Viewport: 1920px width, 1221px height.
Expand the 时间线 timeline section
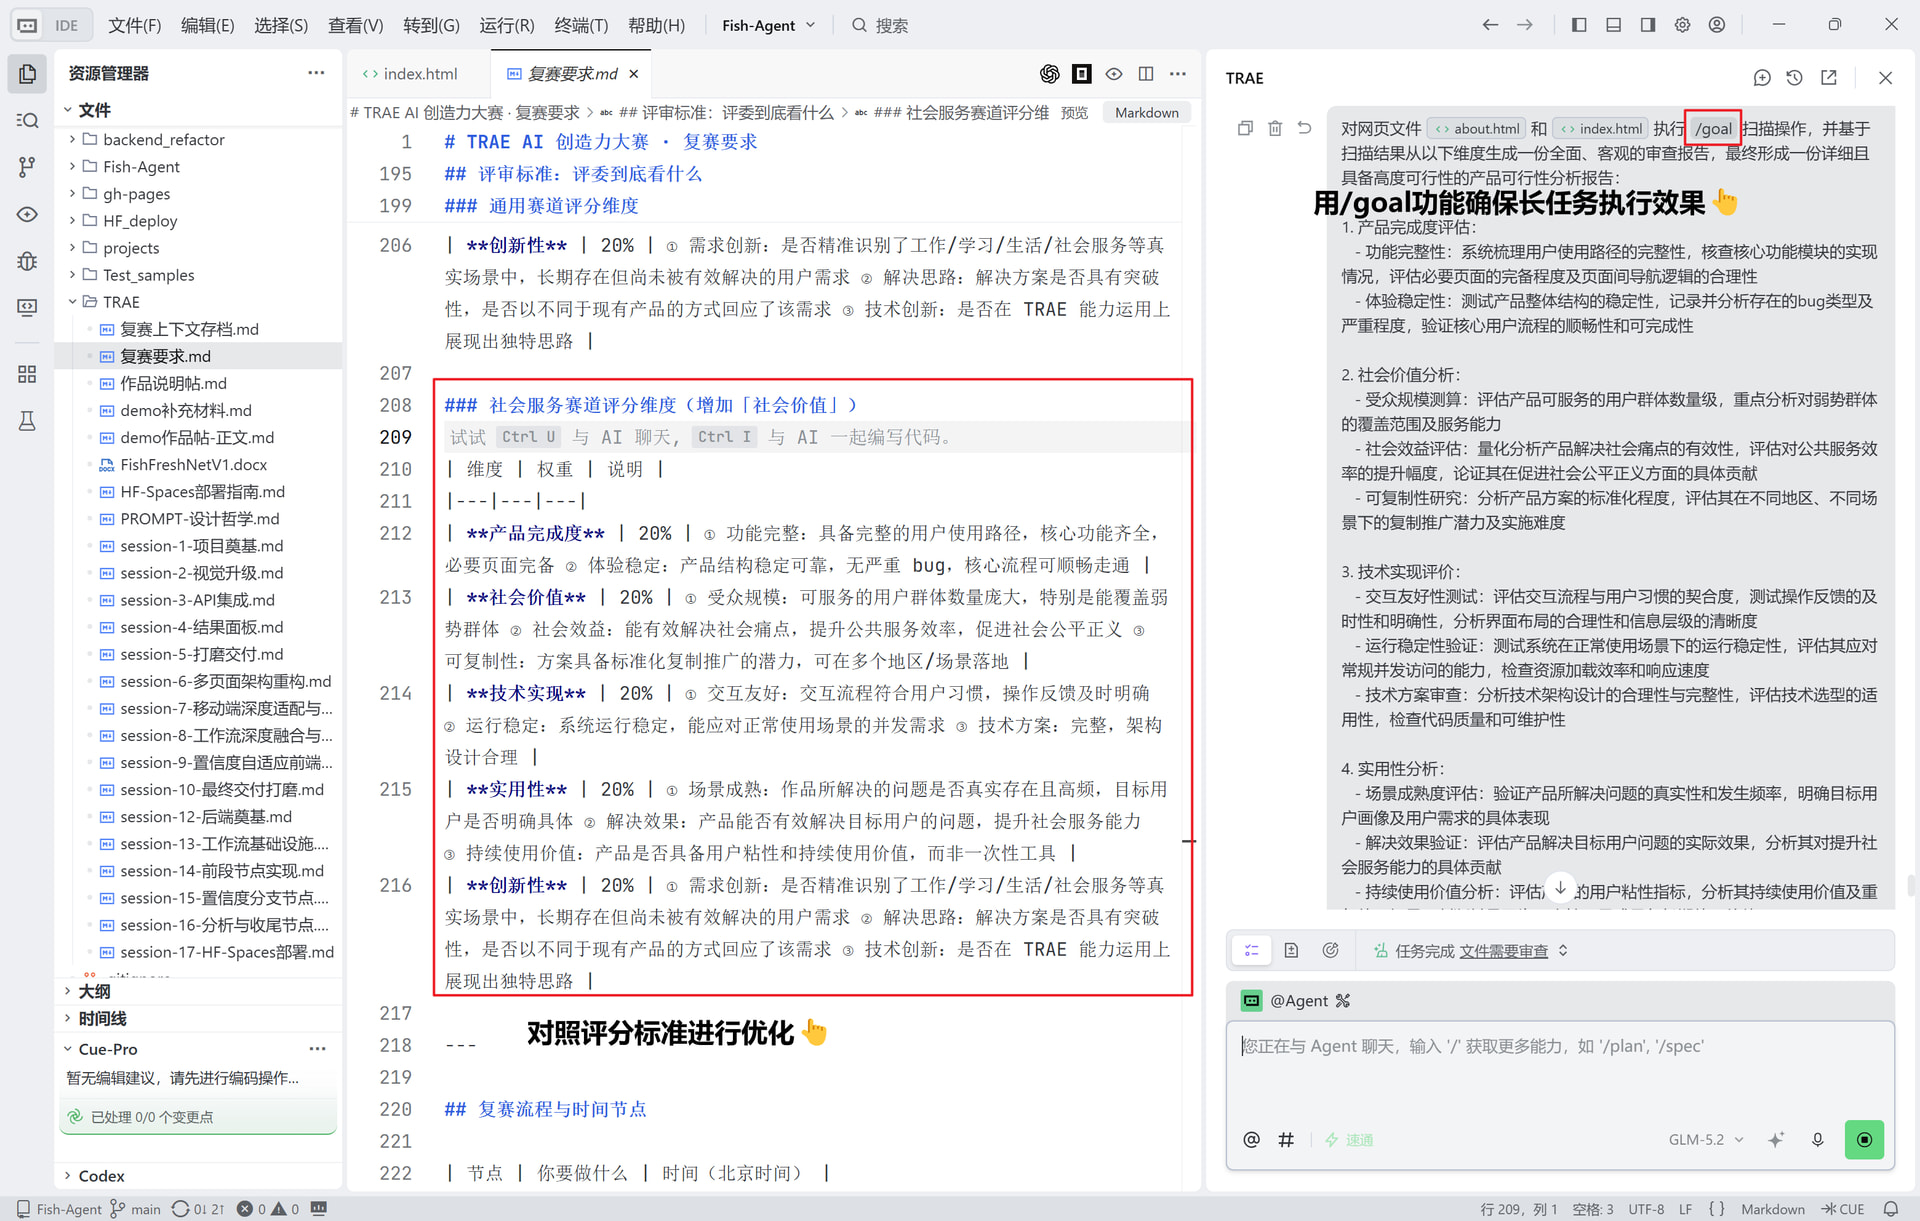point(102,1018)
